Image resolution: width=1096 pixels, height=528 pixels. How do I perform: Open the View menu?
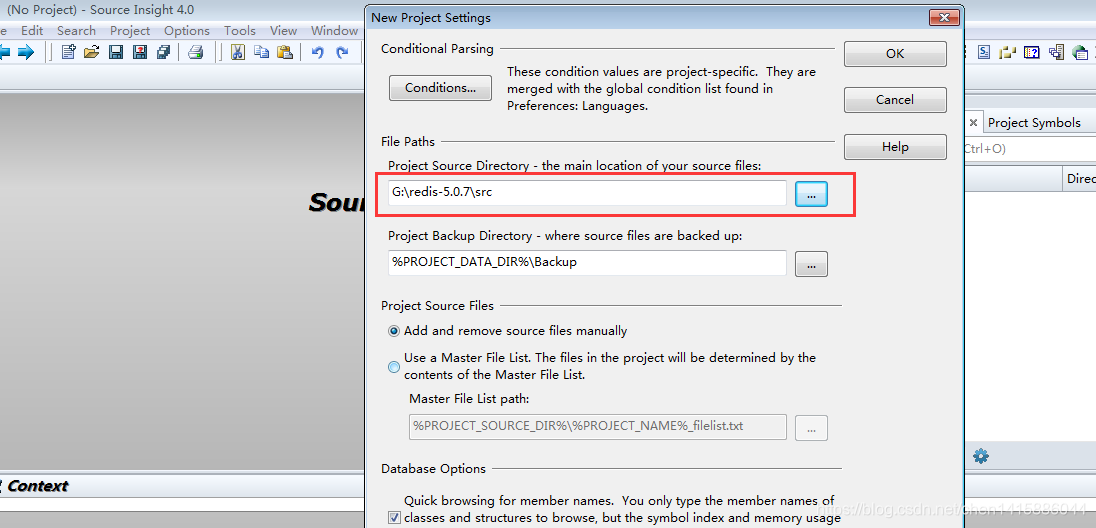click(283, 31)
